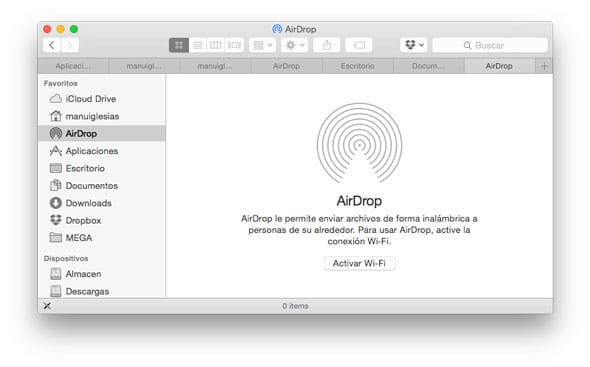Image resolution: width=590 pixels, height=367 pixels.
Task: Switch to Cover Flow view
Action: 234,45
